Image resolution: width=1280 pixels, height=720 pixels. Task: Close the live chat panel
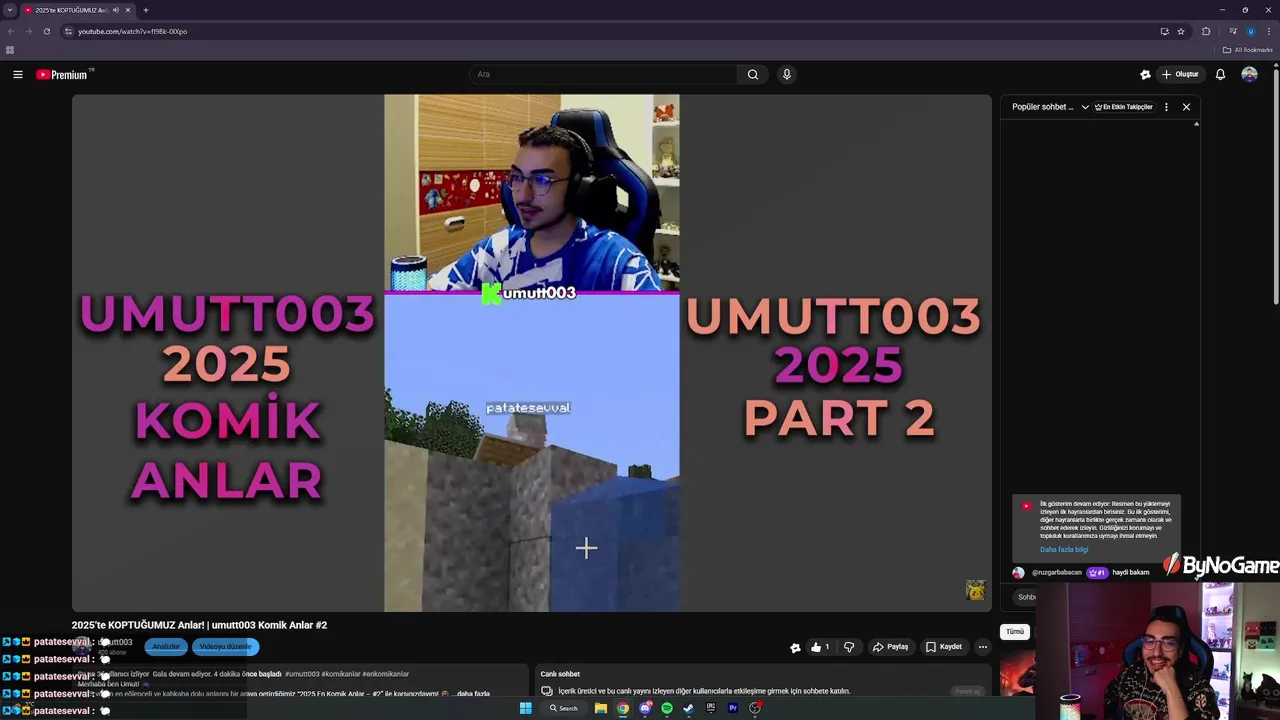[x=1186, y=107]
